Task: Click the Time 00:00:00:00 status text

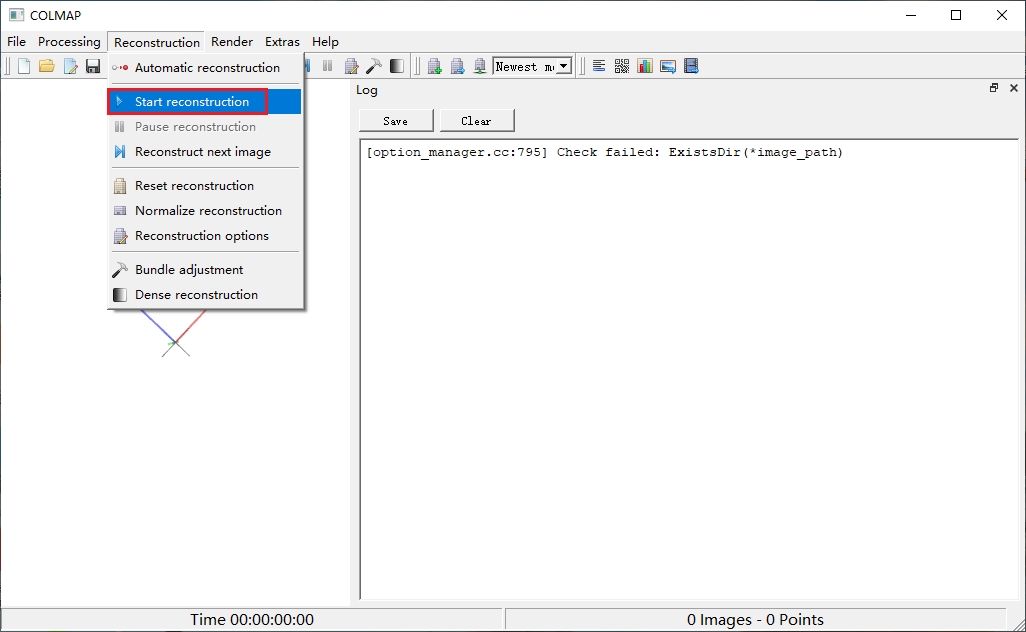Action: click(x=252, y=620)
